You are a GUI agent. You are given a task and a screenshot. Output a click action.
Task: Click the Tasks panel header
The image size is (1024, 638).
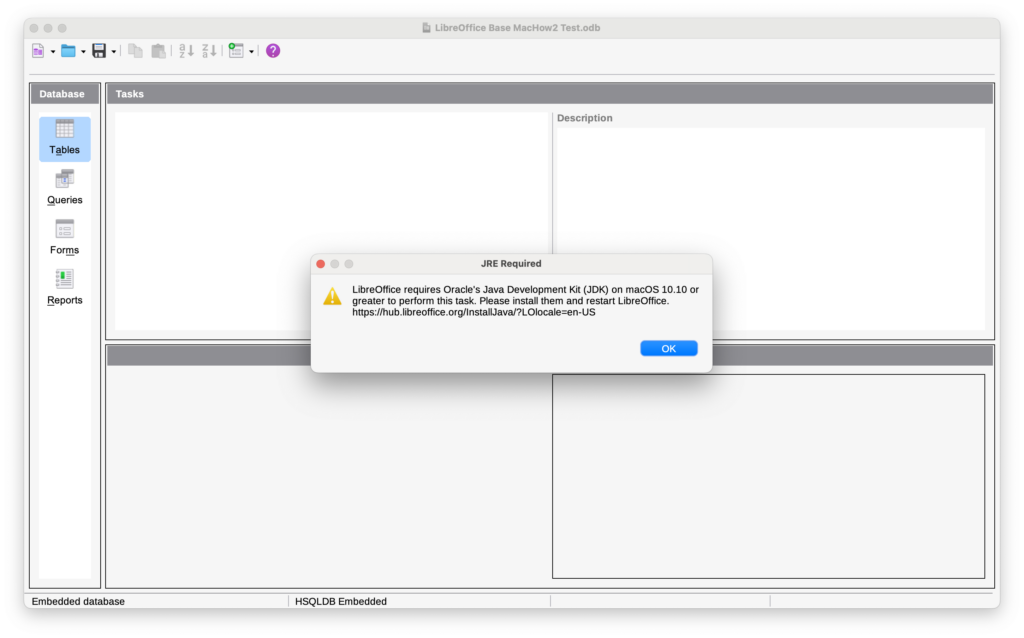click(550, 94)
